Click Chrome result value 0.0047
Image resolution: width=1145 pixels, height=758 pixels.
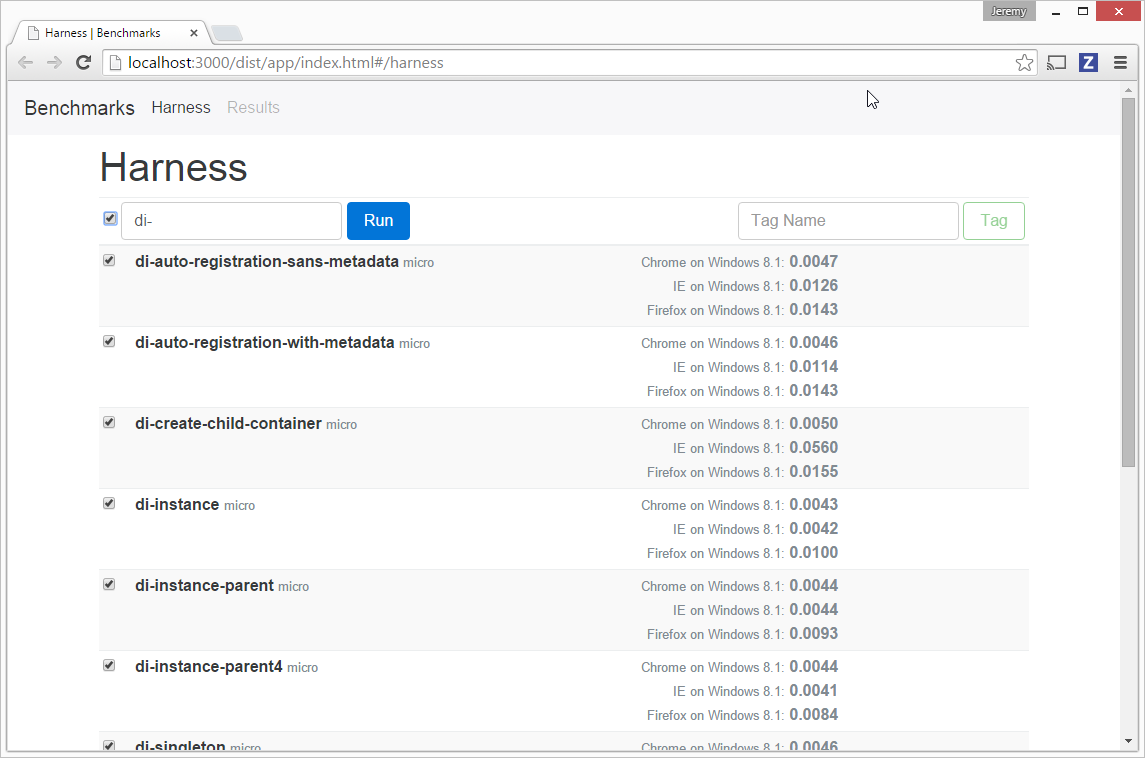[813, 261]
